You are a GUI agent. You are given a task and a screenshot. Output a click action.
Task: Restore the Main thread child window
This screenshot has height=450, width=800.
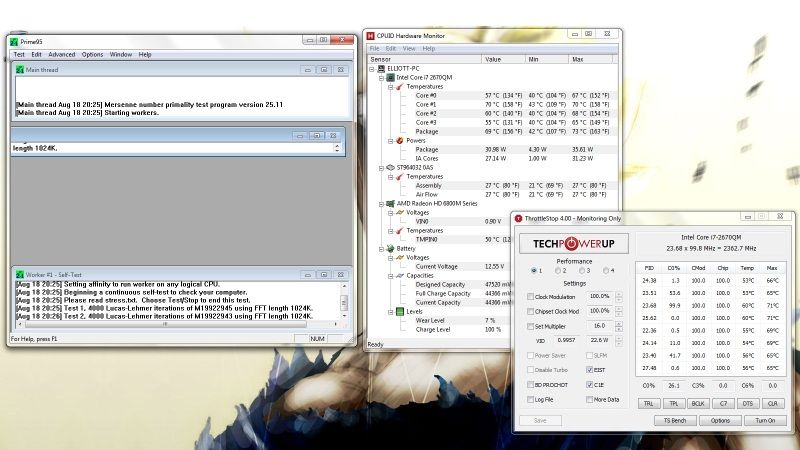pos(324,69)
